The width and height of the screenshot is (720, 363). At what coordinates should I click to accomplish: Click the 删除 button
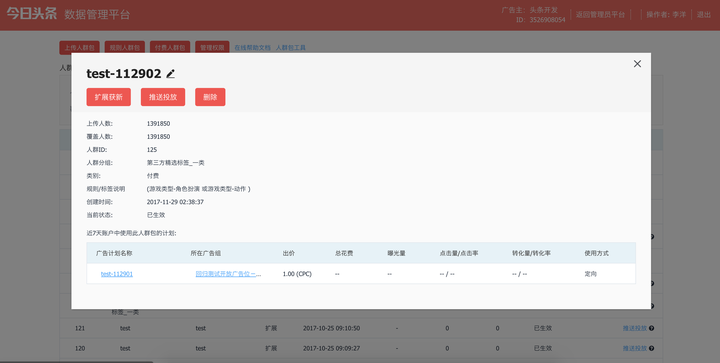click(x=210, y=97)
